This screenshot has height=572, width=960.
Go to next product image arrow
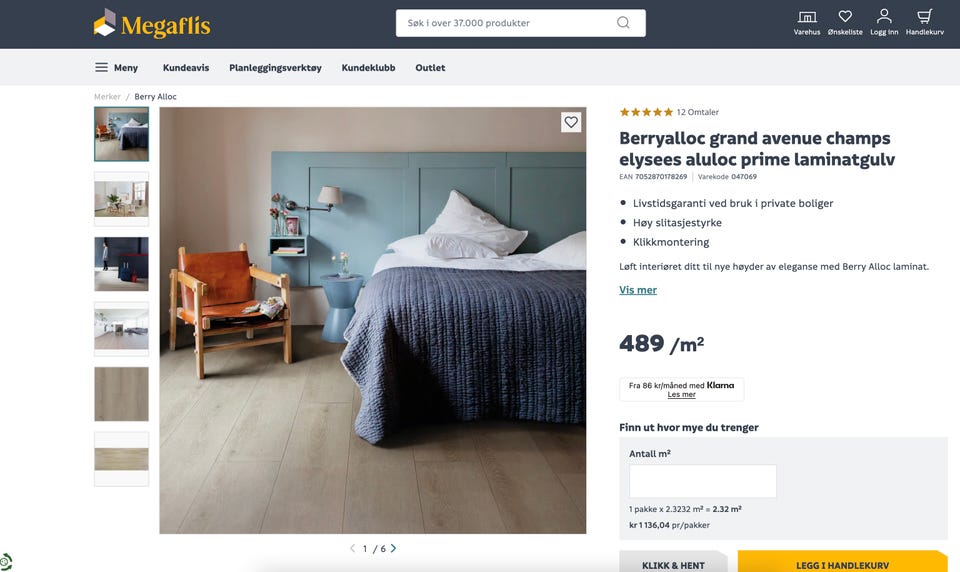(x=393, y=548)
